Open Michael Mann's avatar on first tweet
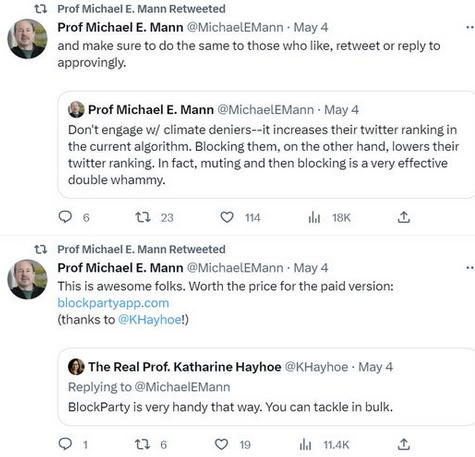The width and height of the screenshot is (475, 457). (x=27, y=39)
